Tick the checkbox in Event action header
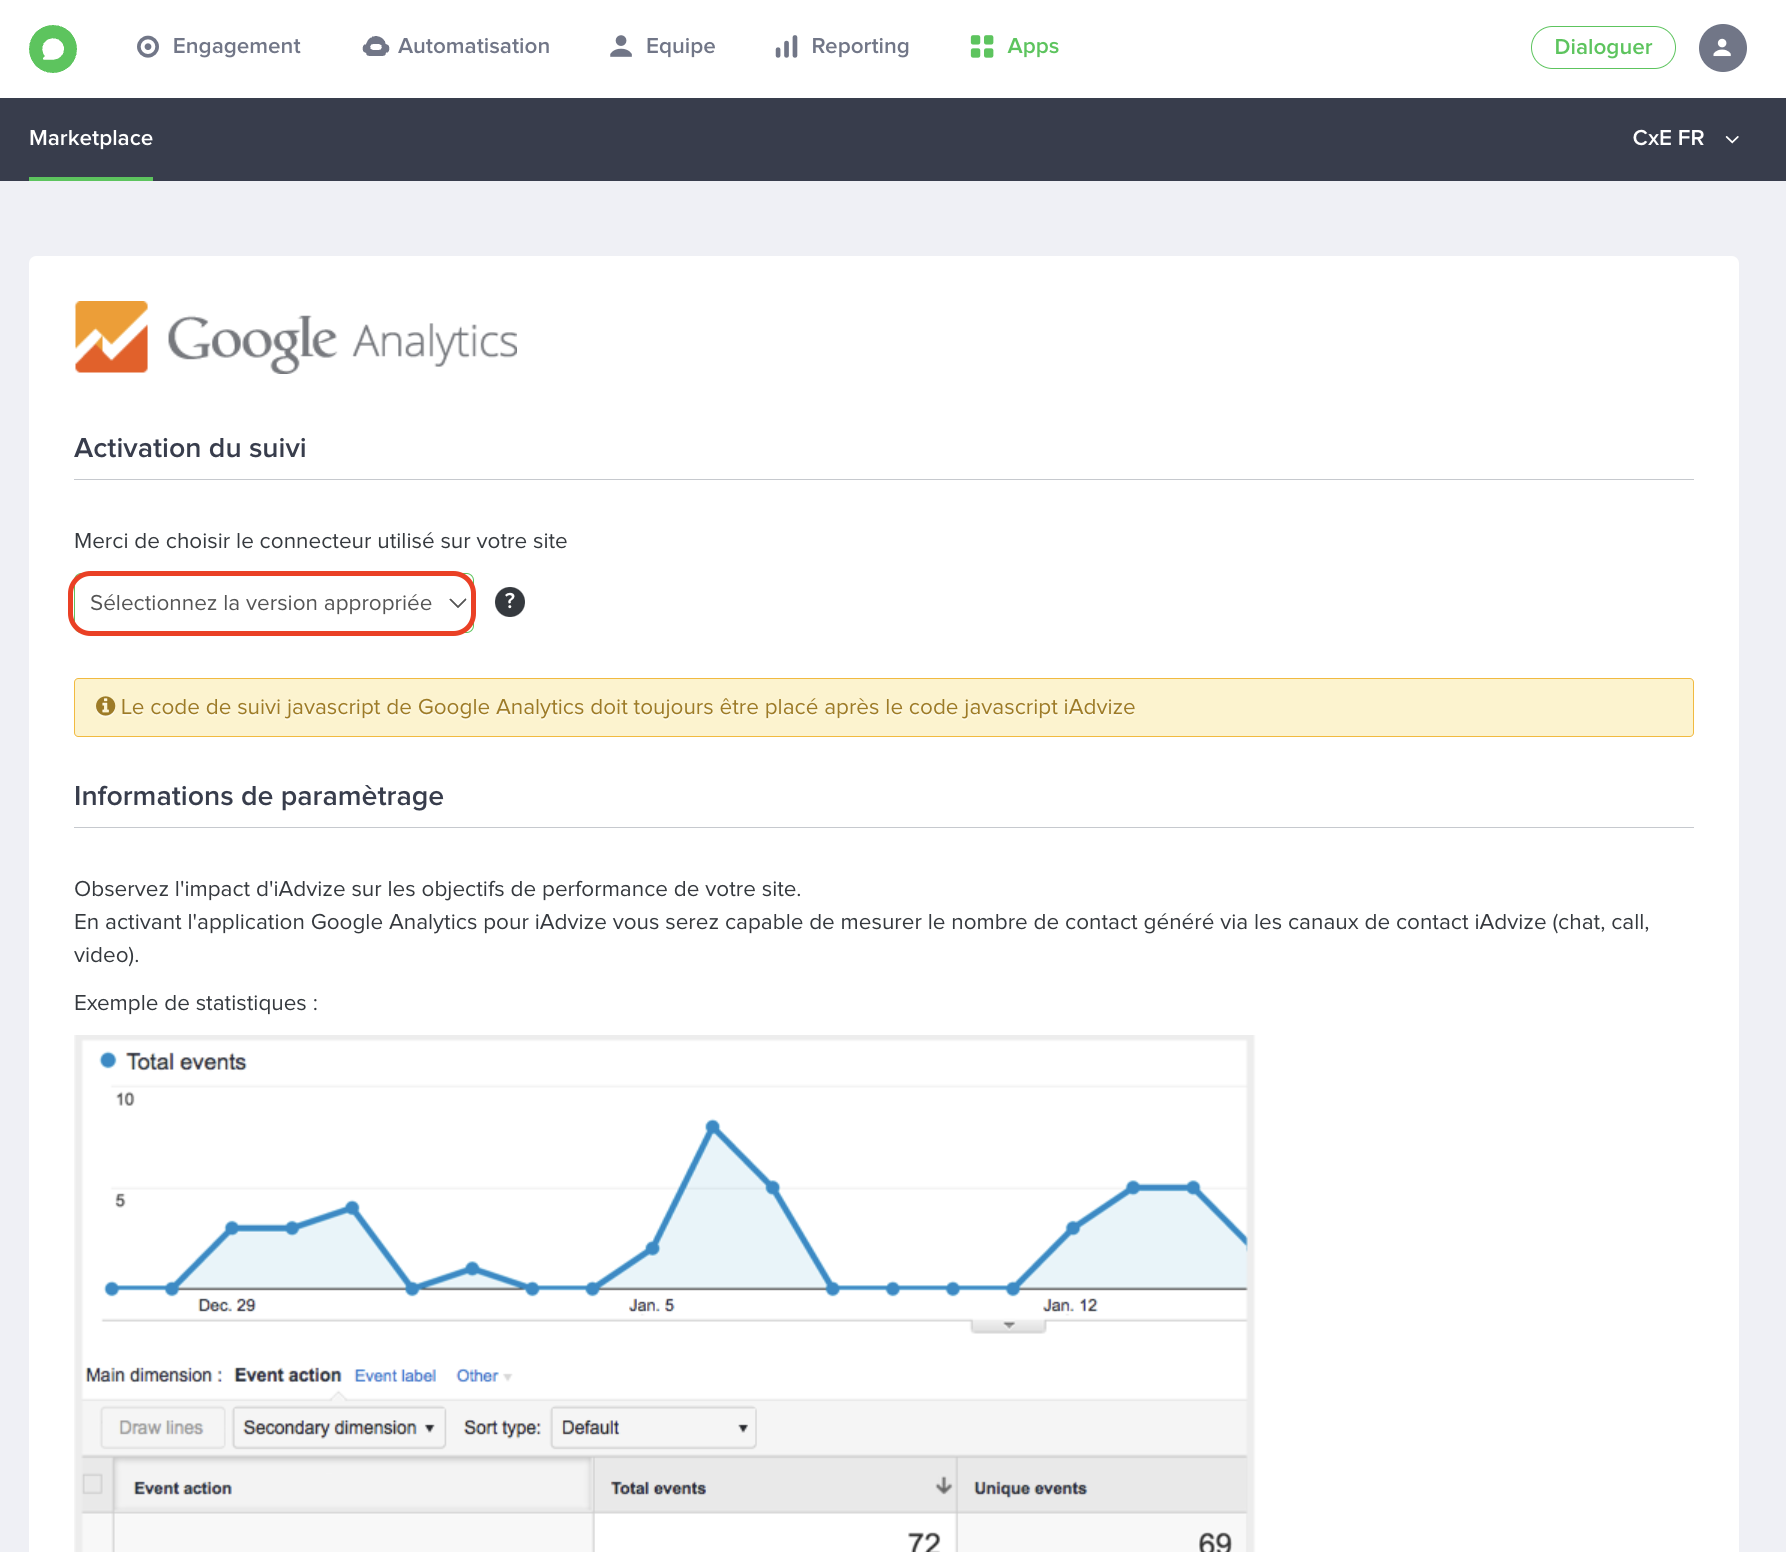The height and width of the screenshot is (1552, 1786). tap(93, 1484)
